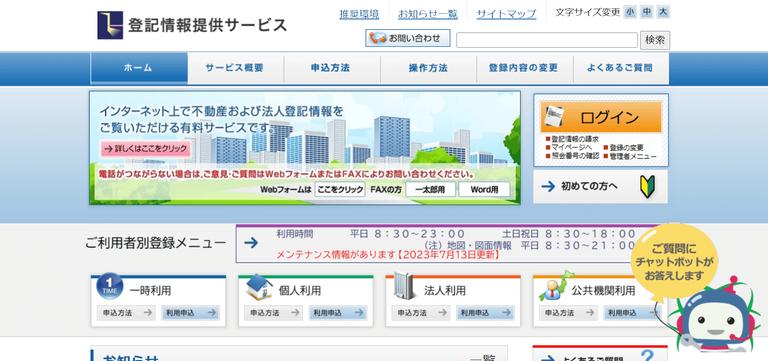This screenshot has height=361, width=768.
Task: Click the arrow icon in 初めての方へ
Action: coord(548,187)
